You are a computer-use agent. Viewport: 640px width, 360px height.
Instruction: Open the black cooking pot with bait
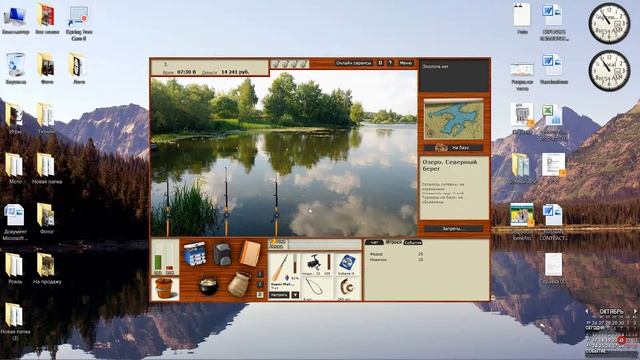click(208, 284)
